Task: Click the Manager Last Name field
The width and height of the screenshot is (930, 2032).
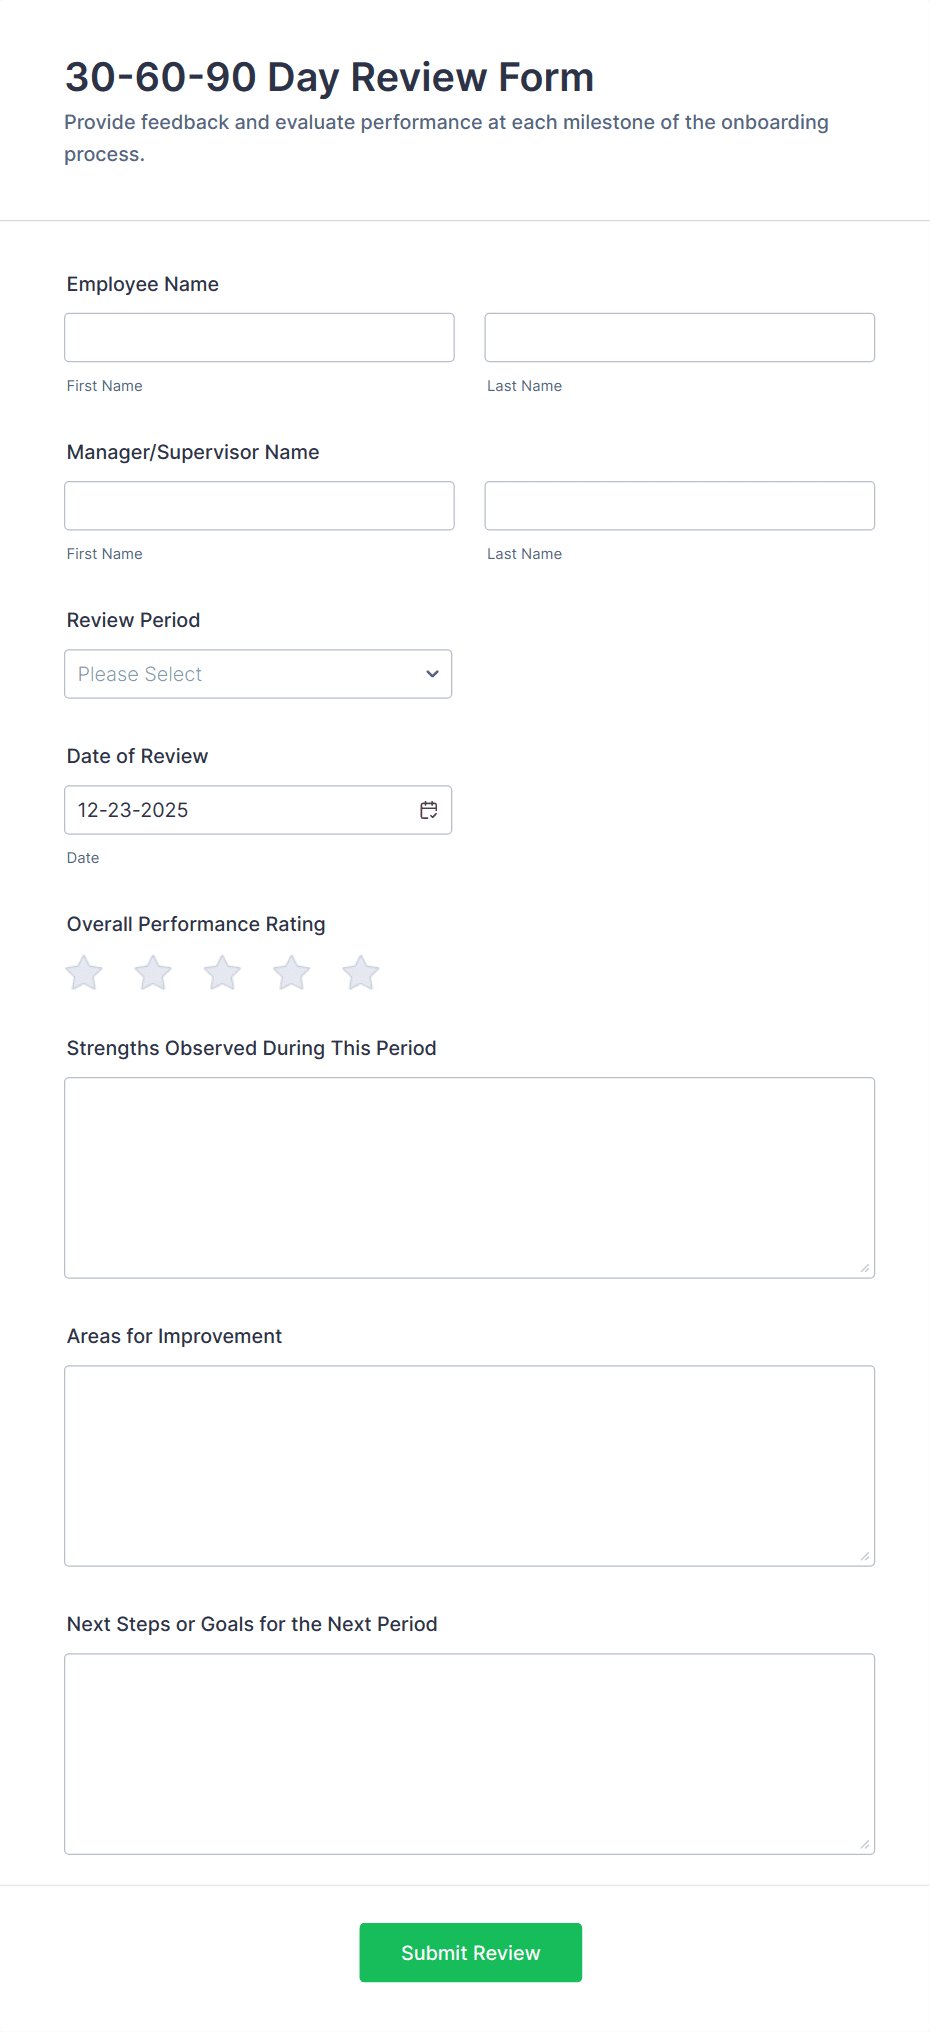Action: coord(679,505)
